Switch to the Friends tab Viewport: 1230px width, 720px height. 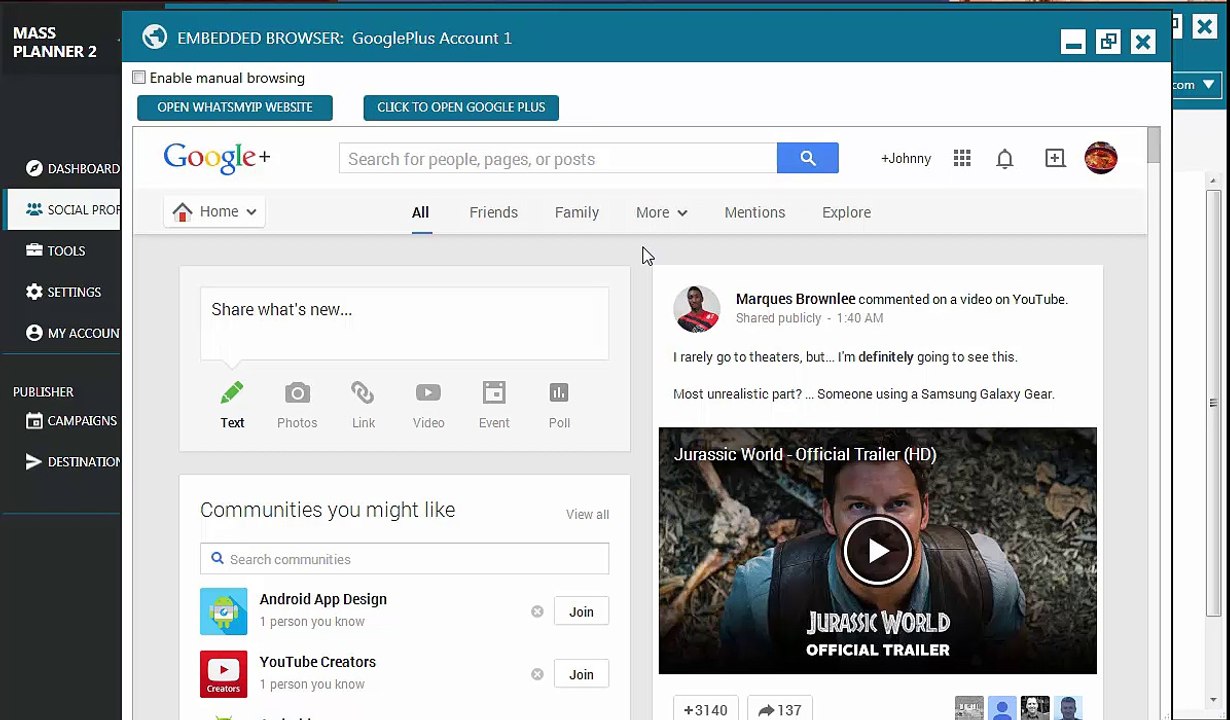tap(493, 212)
